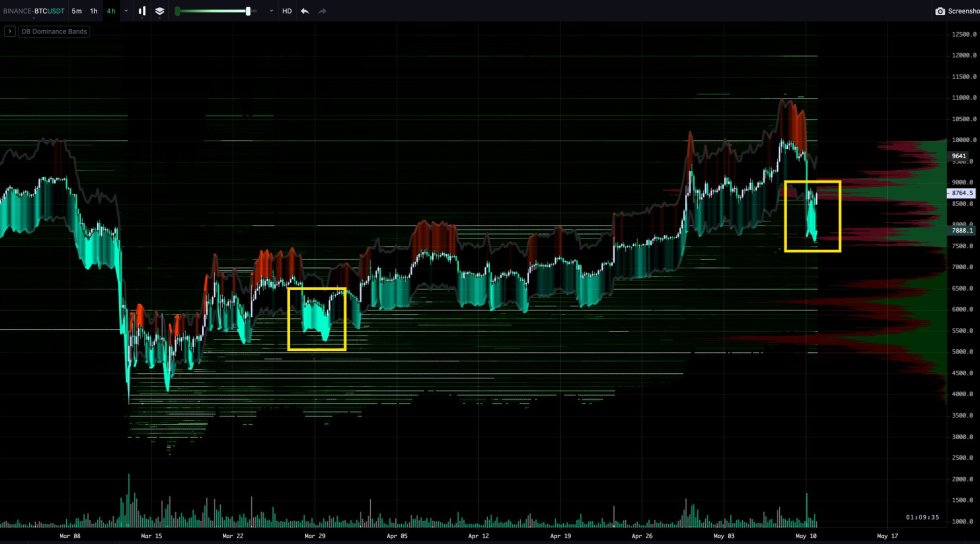This screenshot has width=980, height=544.
Task: Open the layers stack icon
Action: [x=159, y=11]
